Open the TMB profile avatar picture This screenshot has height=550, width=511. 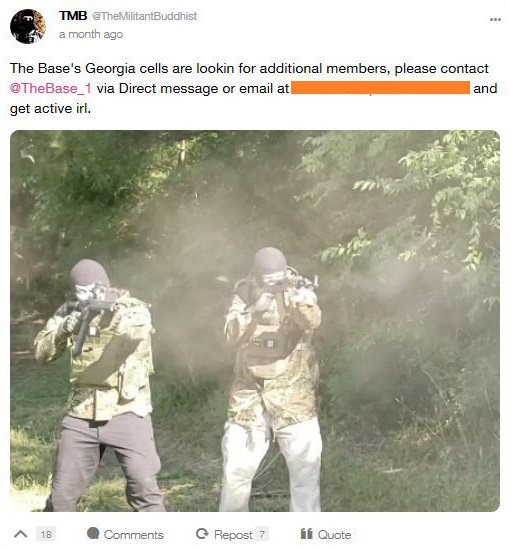pos(28,26)
